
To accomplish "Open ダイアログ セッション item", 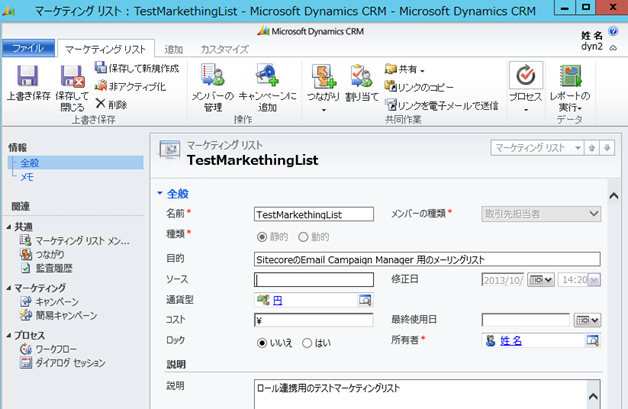I will coord(62,363).
